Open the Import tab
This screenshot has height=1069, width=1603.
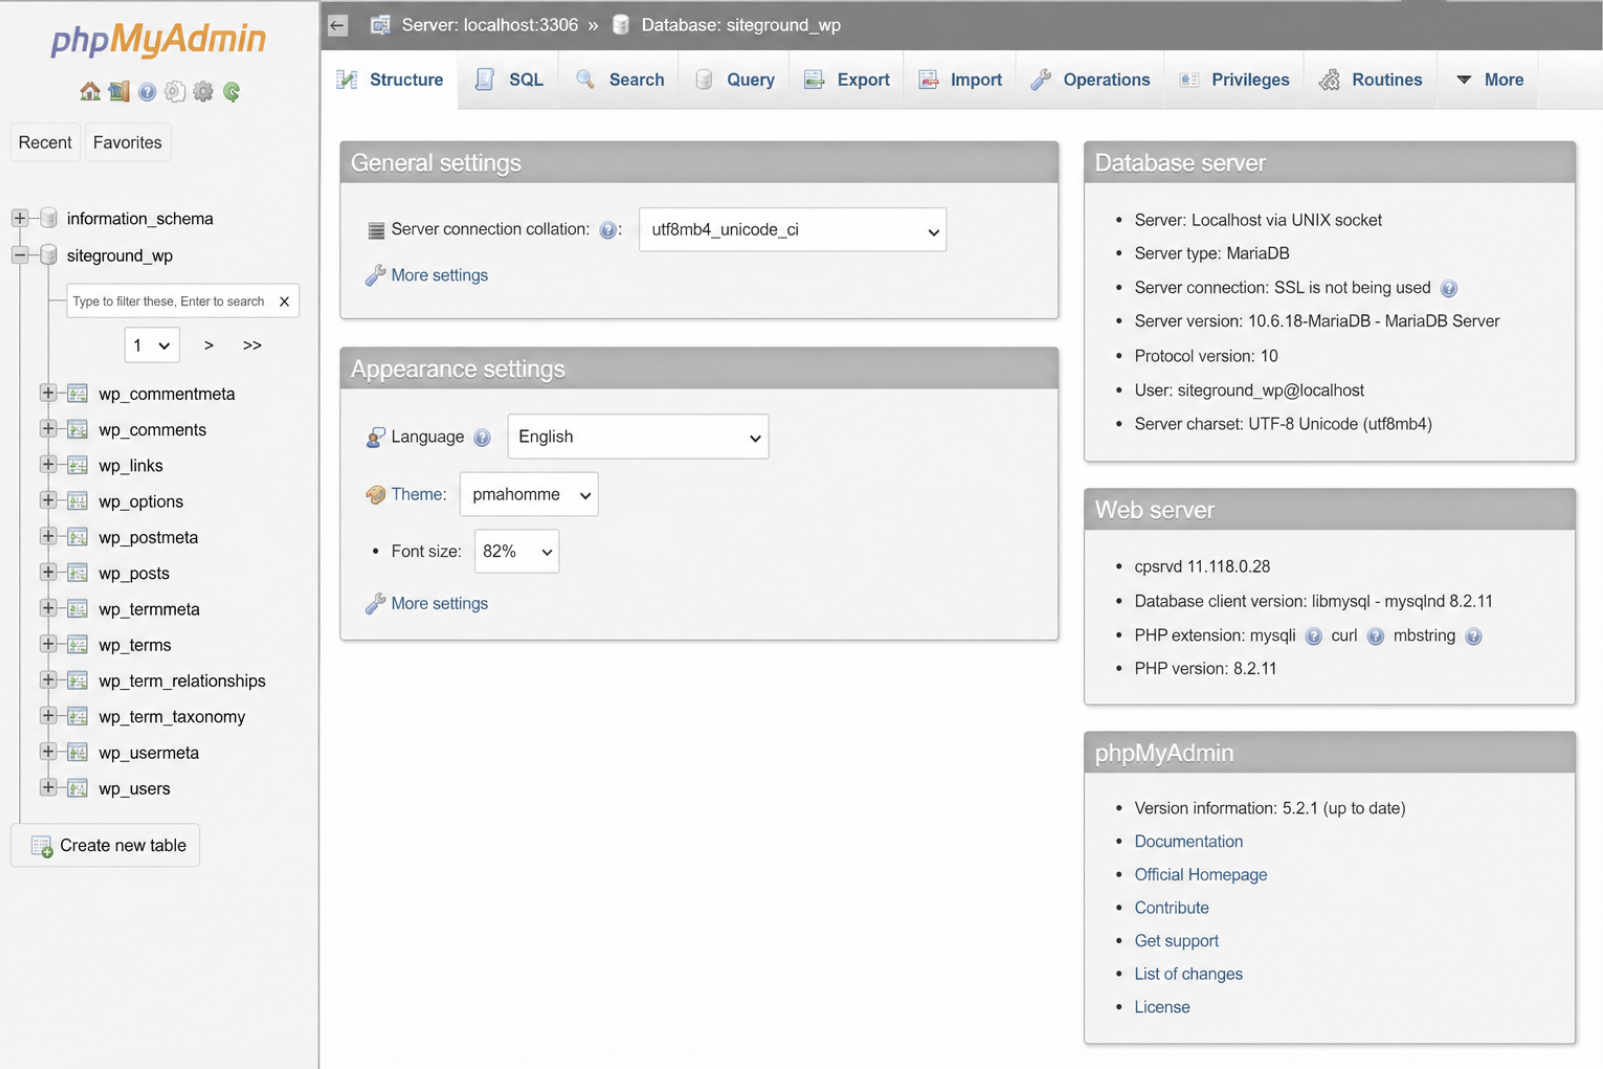960,80
